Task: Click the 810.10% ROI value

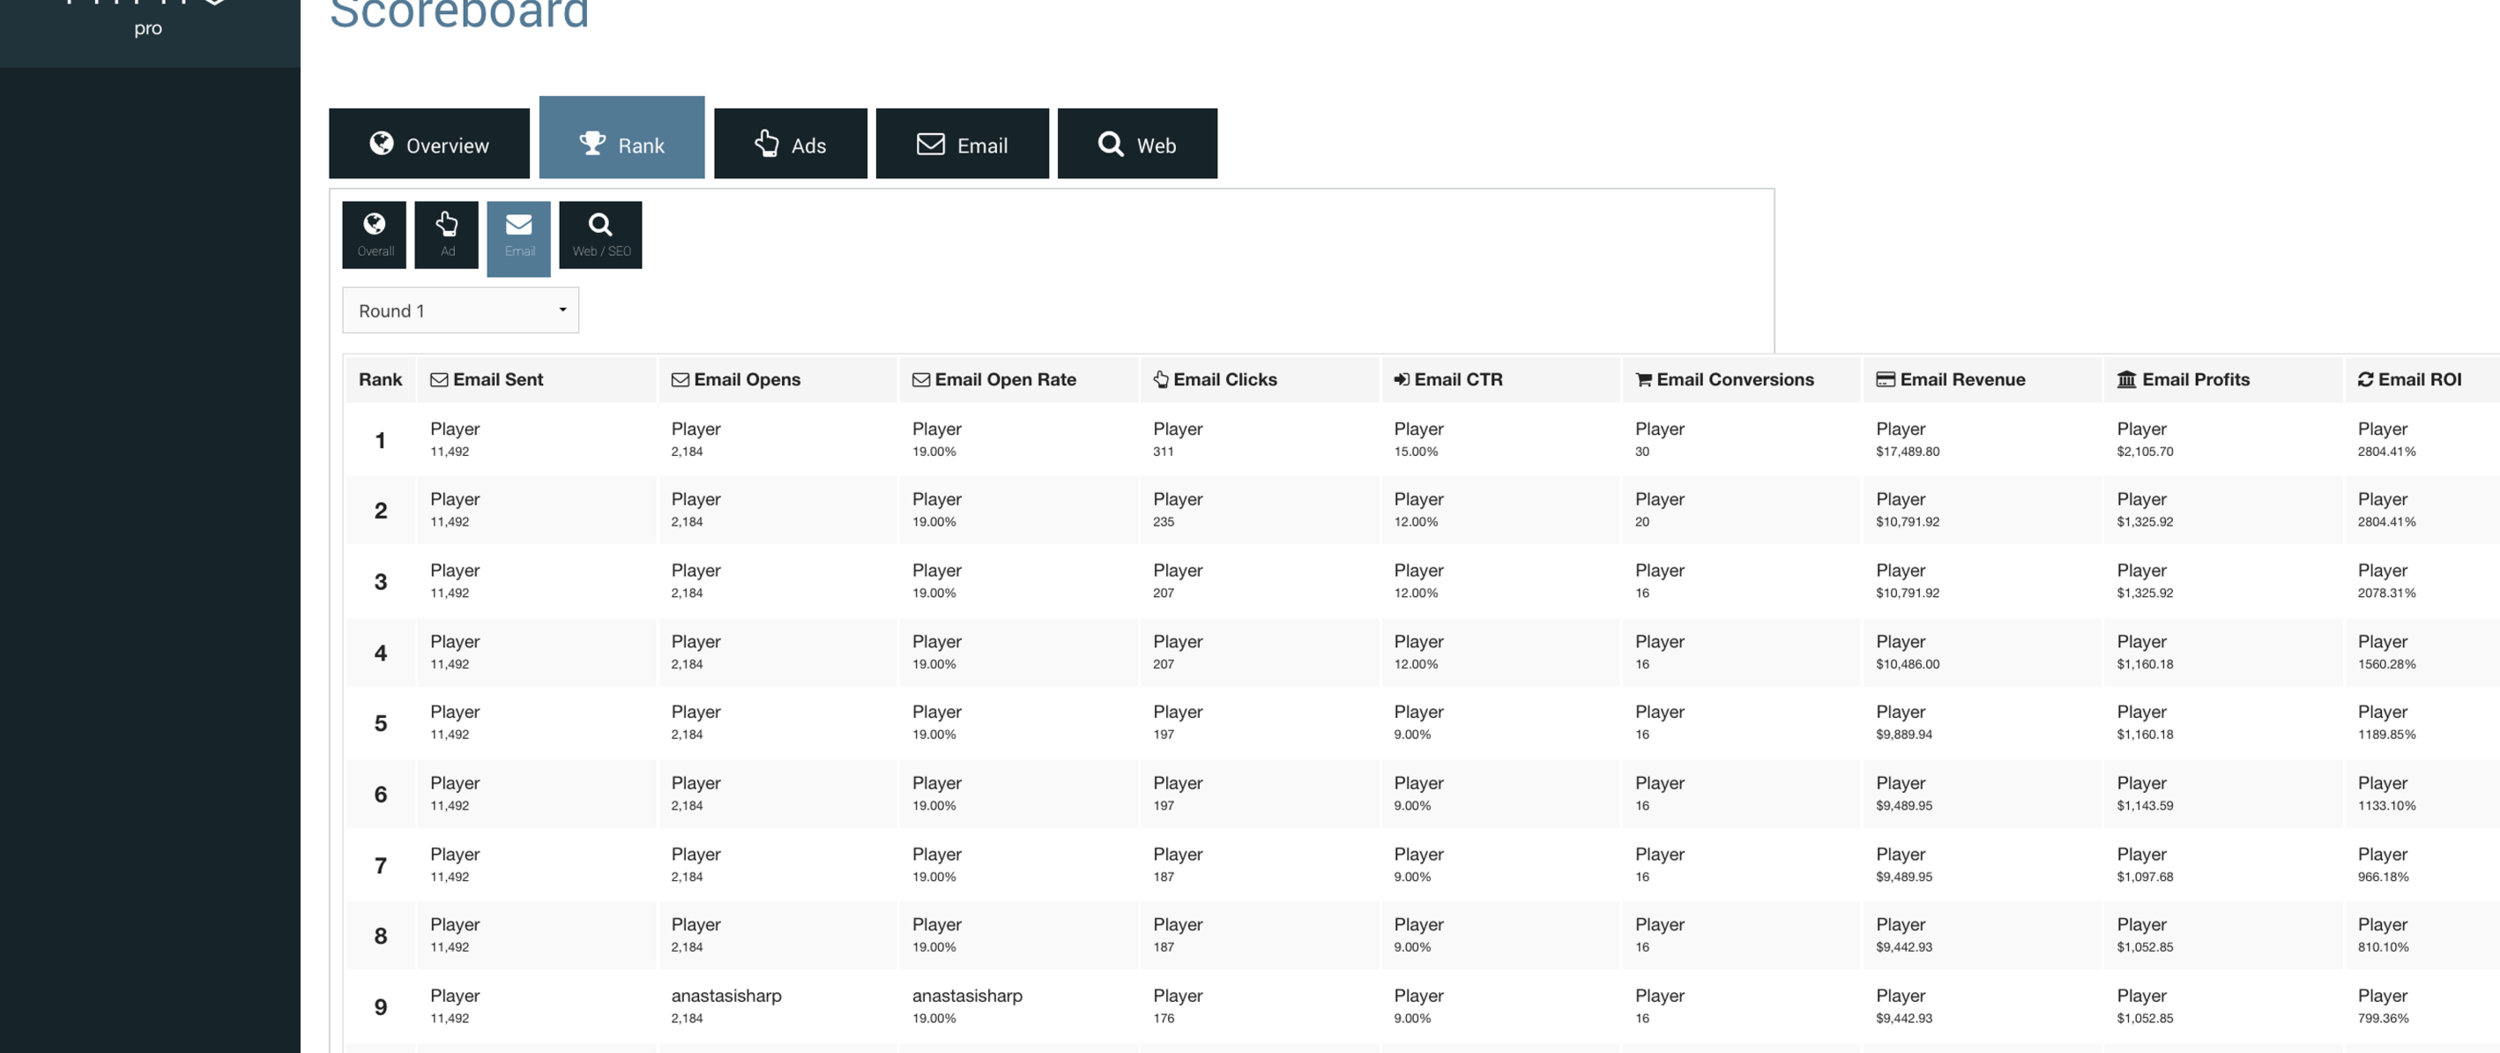Action: [x=2383, y=947]
